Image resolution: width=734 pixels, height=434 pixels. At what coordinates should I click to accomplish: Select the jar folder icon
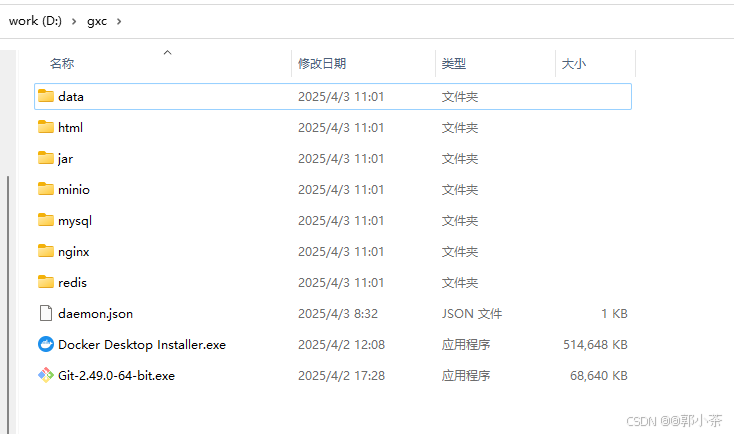45,158
